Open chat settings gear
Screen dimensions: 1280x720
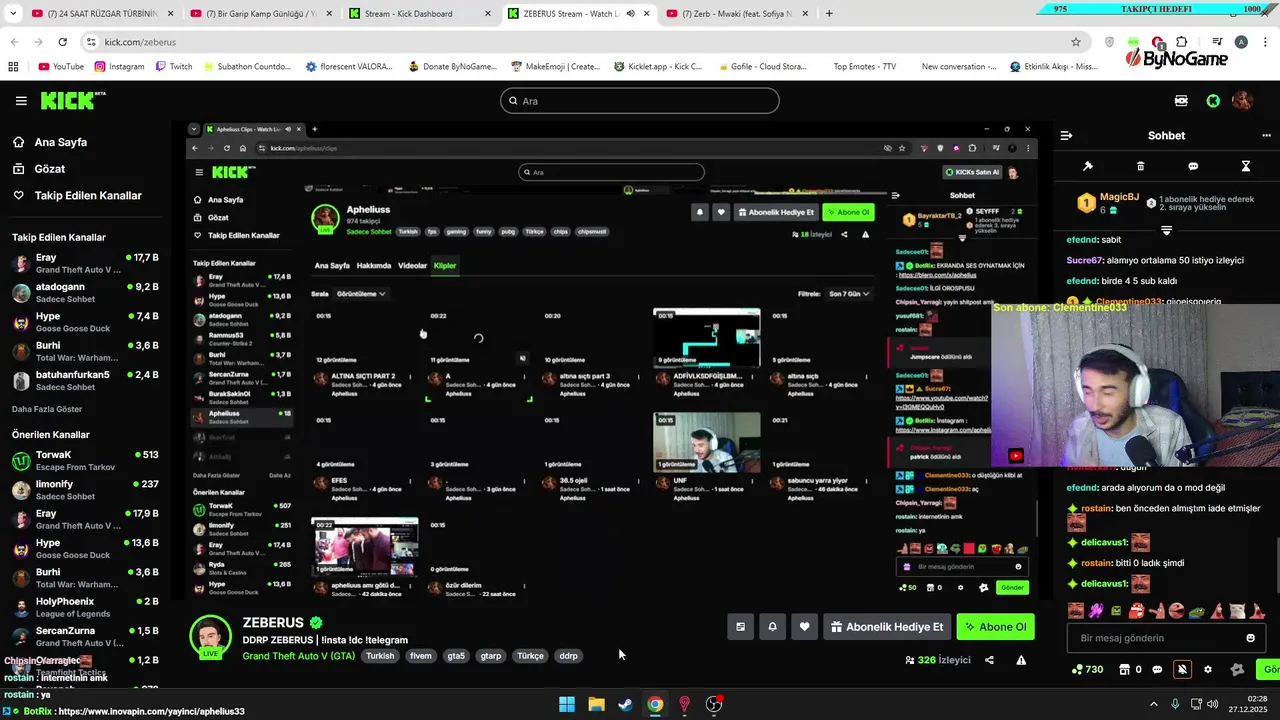[1208, 669]
